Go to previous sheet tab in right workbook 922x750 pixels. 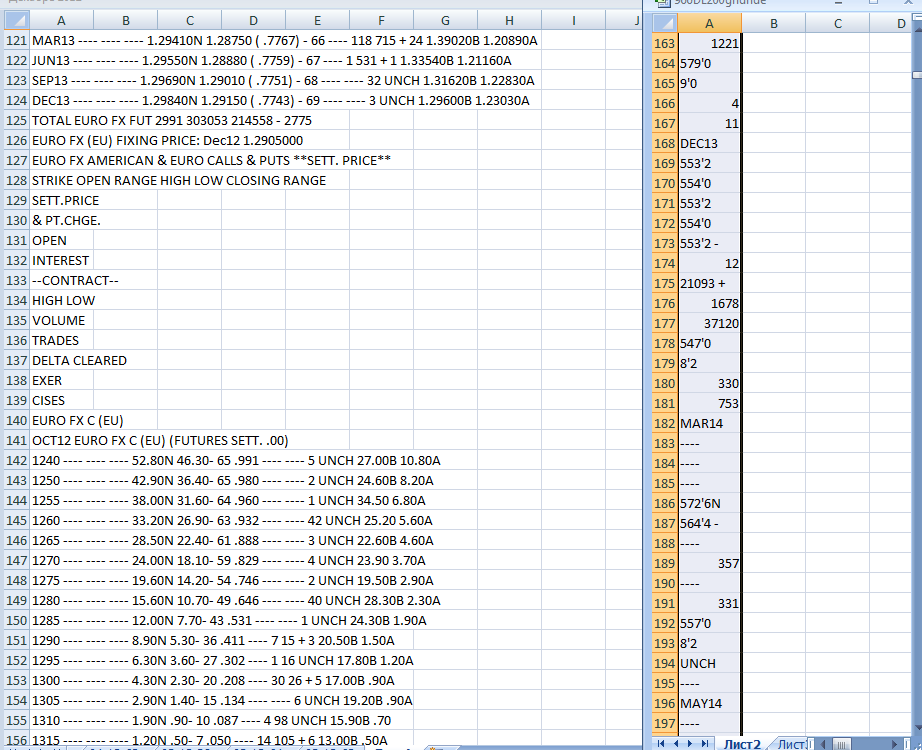(676, 744)
